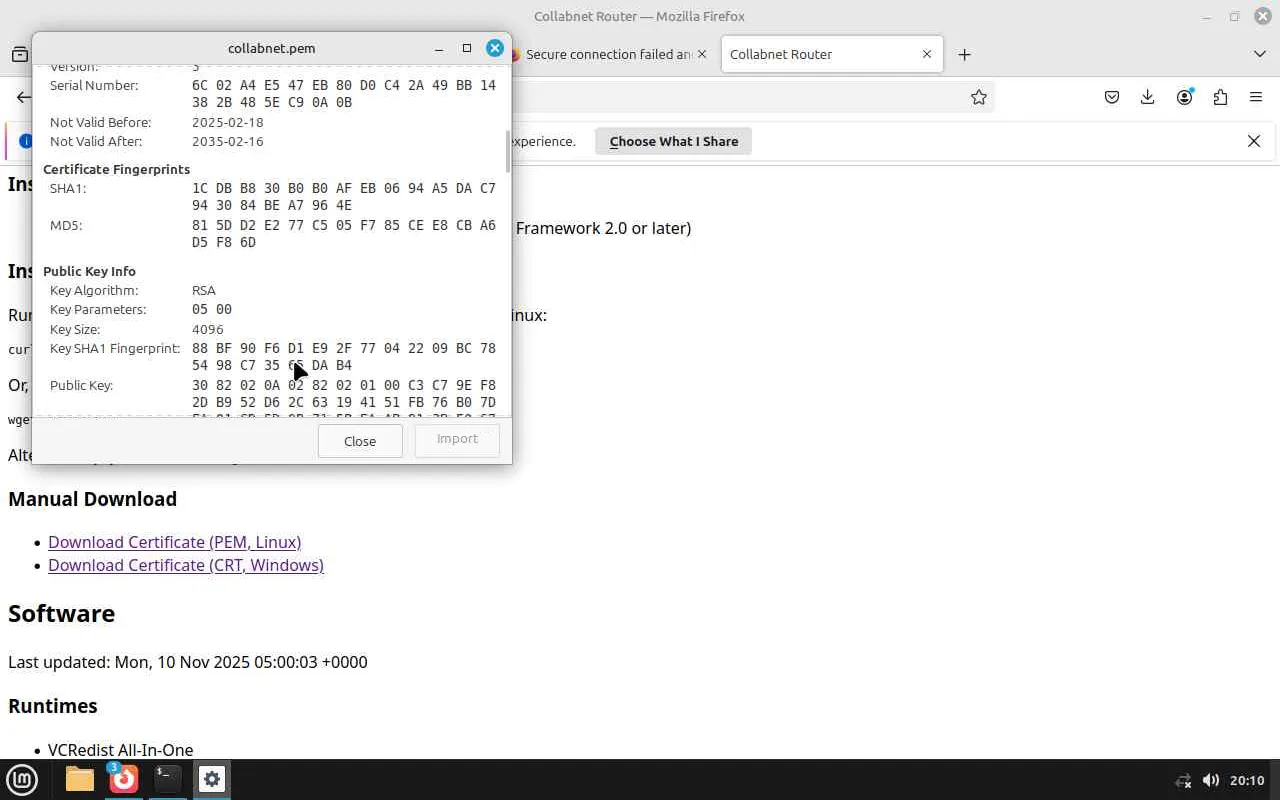This screenshot has height=800, width=1280.
Task: Click the 20:10 clock in taskbar
Action: 1247,780
